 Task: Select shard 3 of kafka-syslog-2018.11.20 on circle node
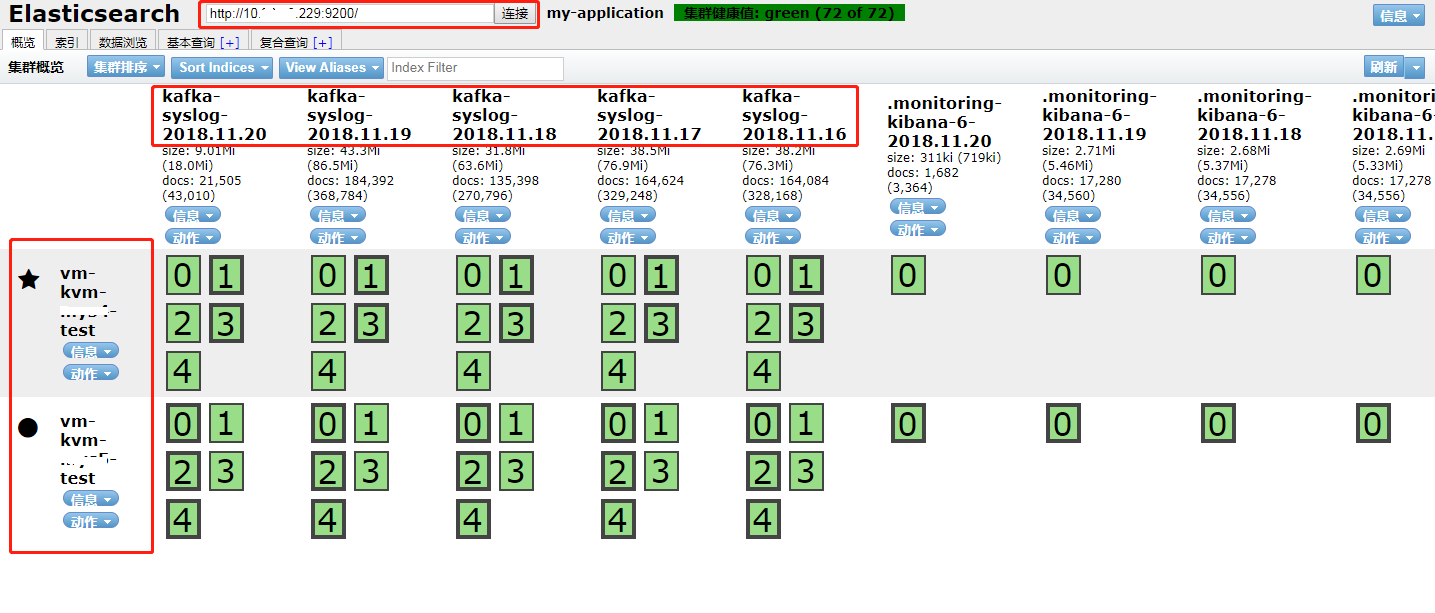[226, 471]
